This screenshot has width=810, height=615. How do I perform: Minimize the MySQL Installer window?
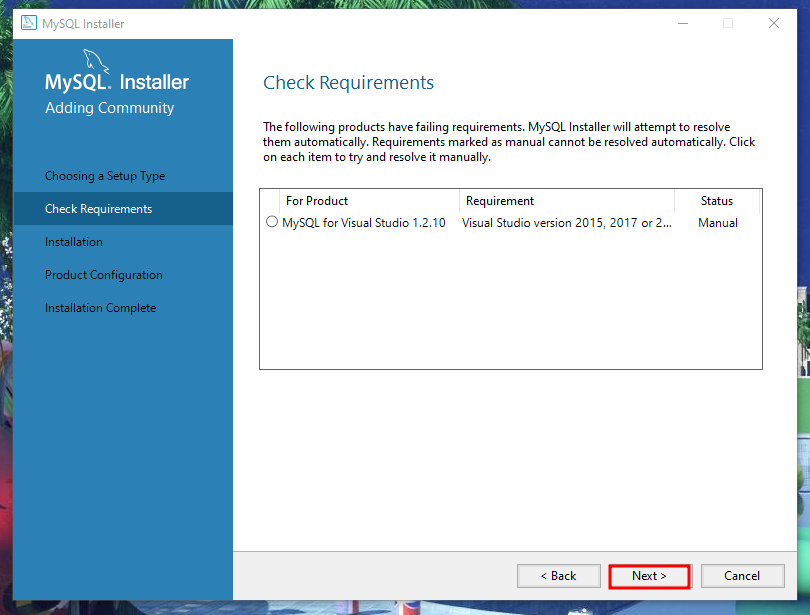click(x=683, y=23)
